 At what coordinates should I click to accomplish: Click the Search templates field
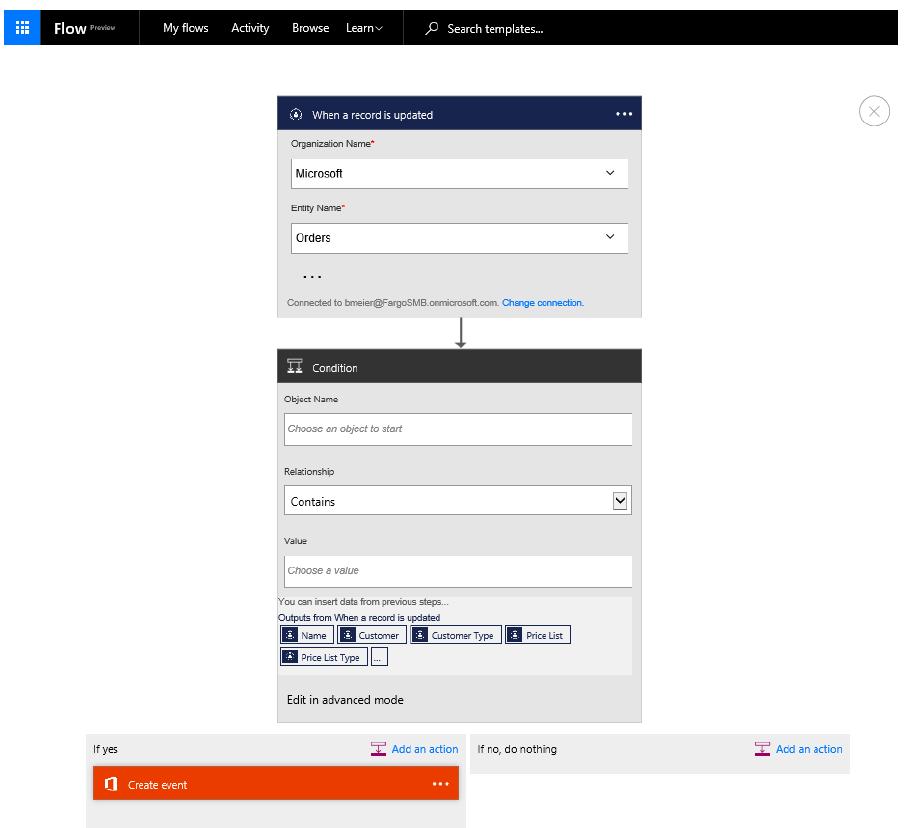pyautogui.click(x=495, y=29)
